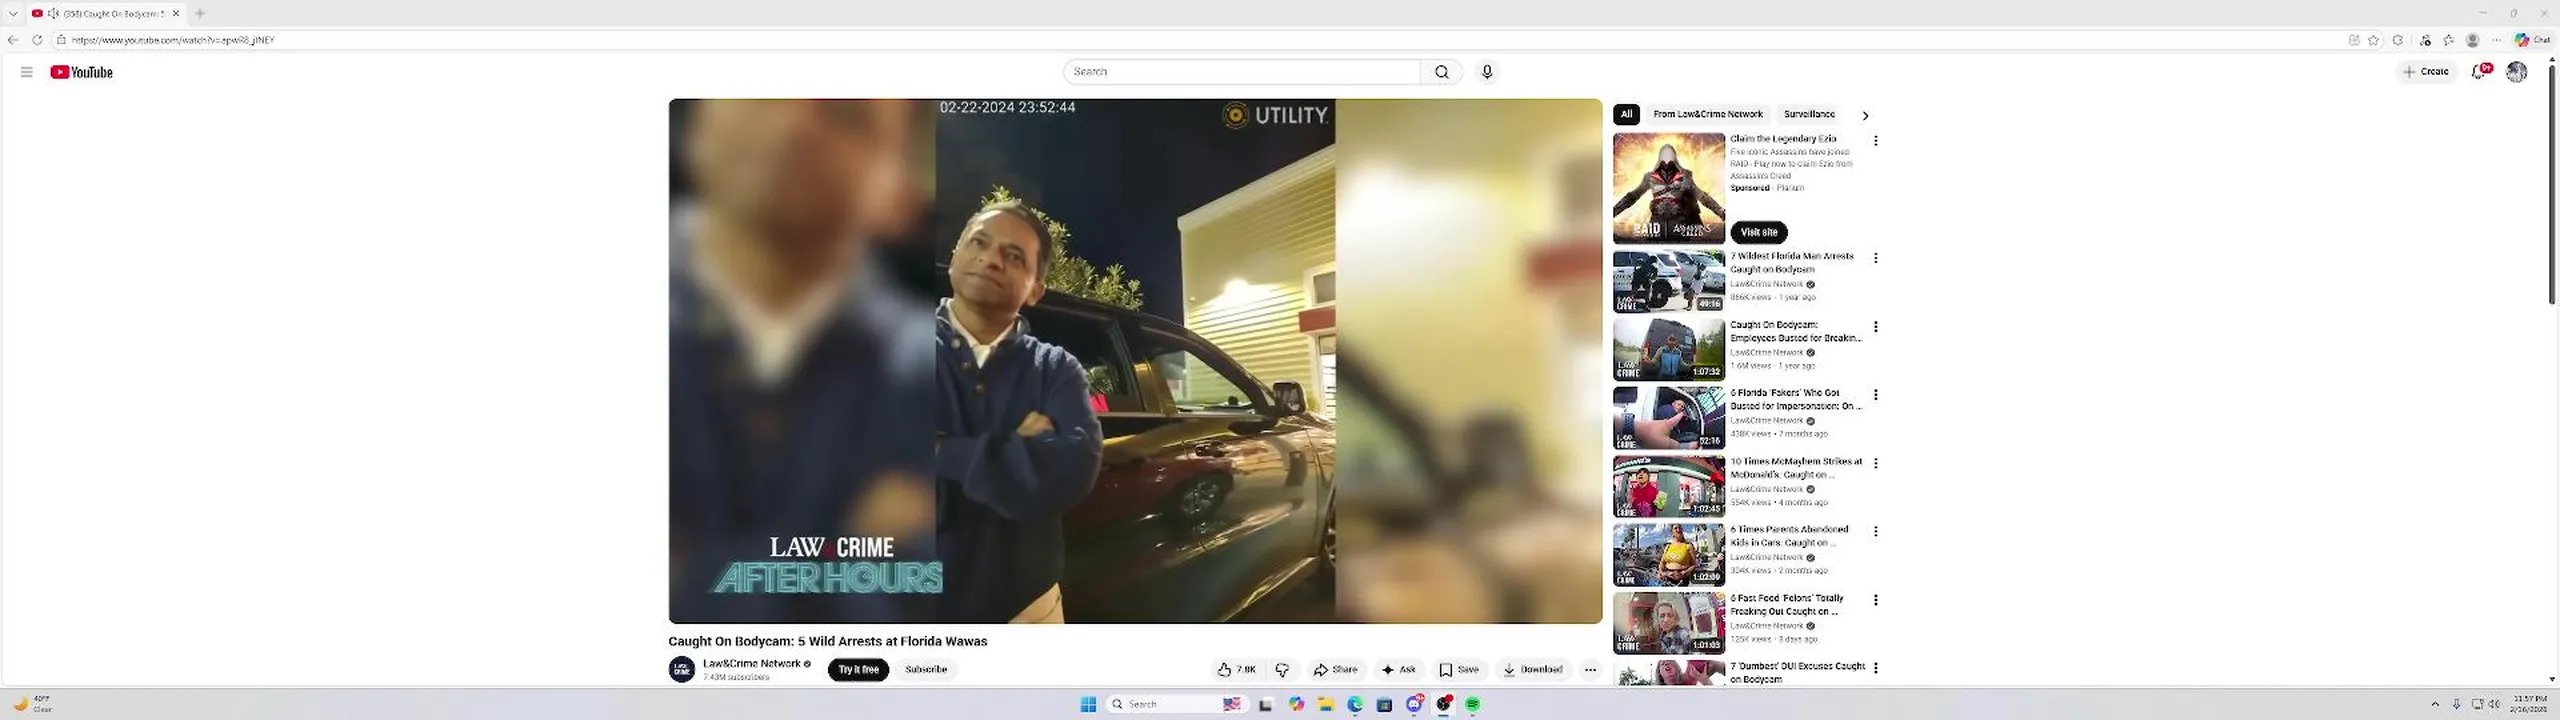Select the All filter chip
The width and height of the screenshot is (2560, 720).
(1626, 114)
